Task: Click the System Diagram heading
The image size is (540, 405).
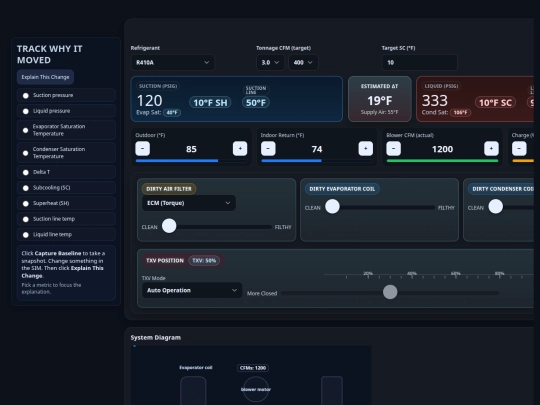Action: [x=156, y=338]
